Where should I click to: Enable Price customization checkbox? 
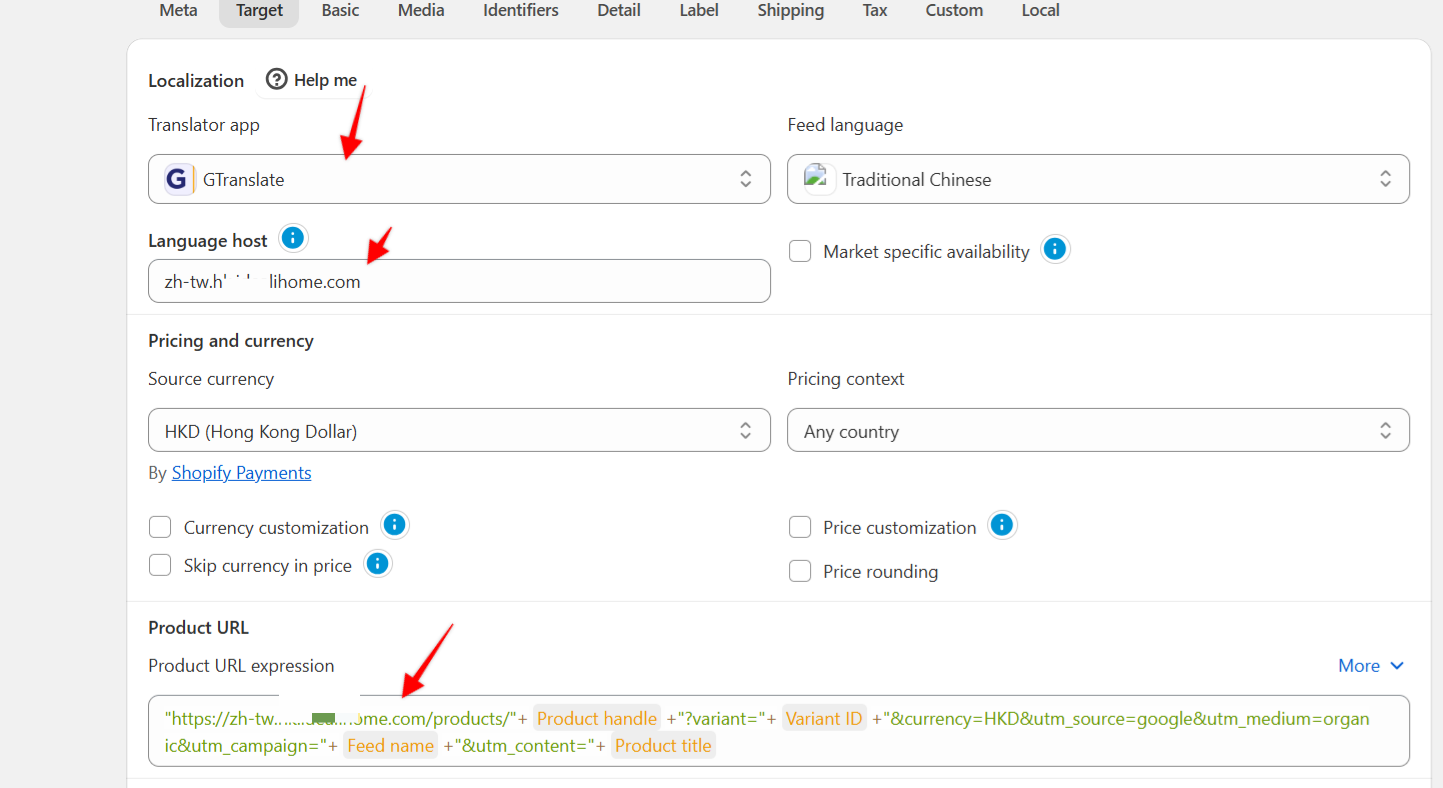click(800, 527)
